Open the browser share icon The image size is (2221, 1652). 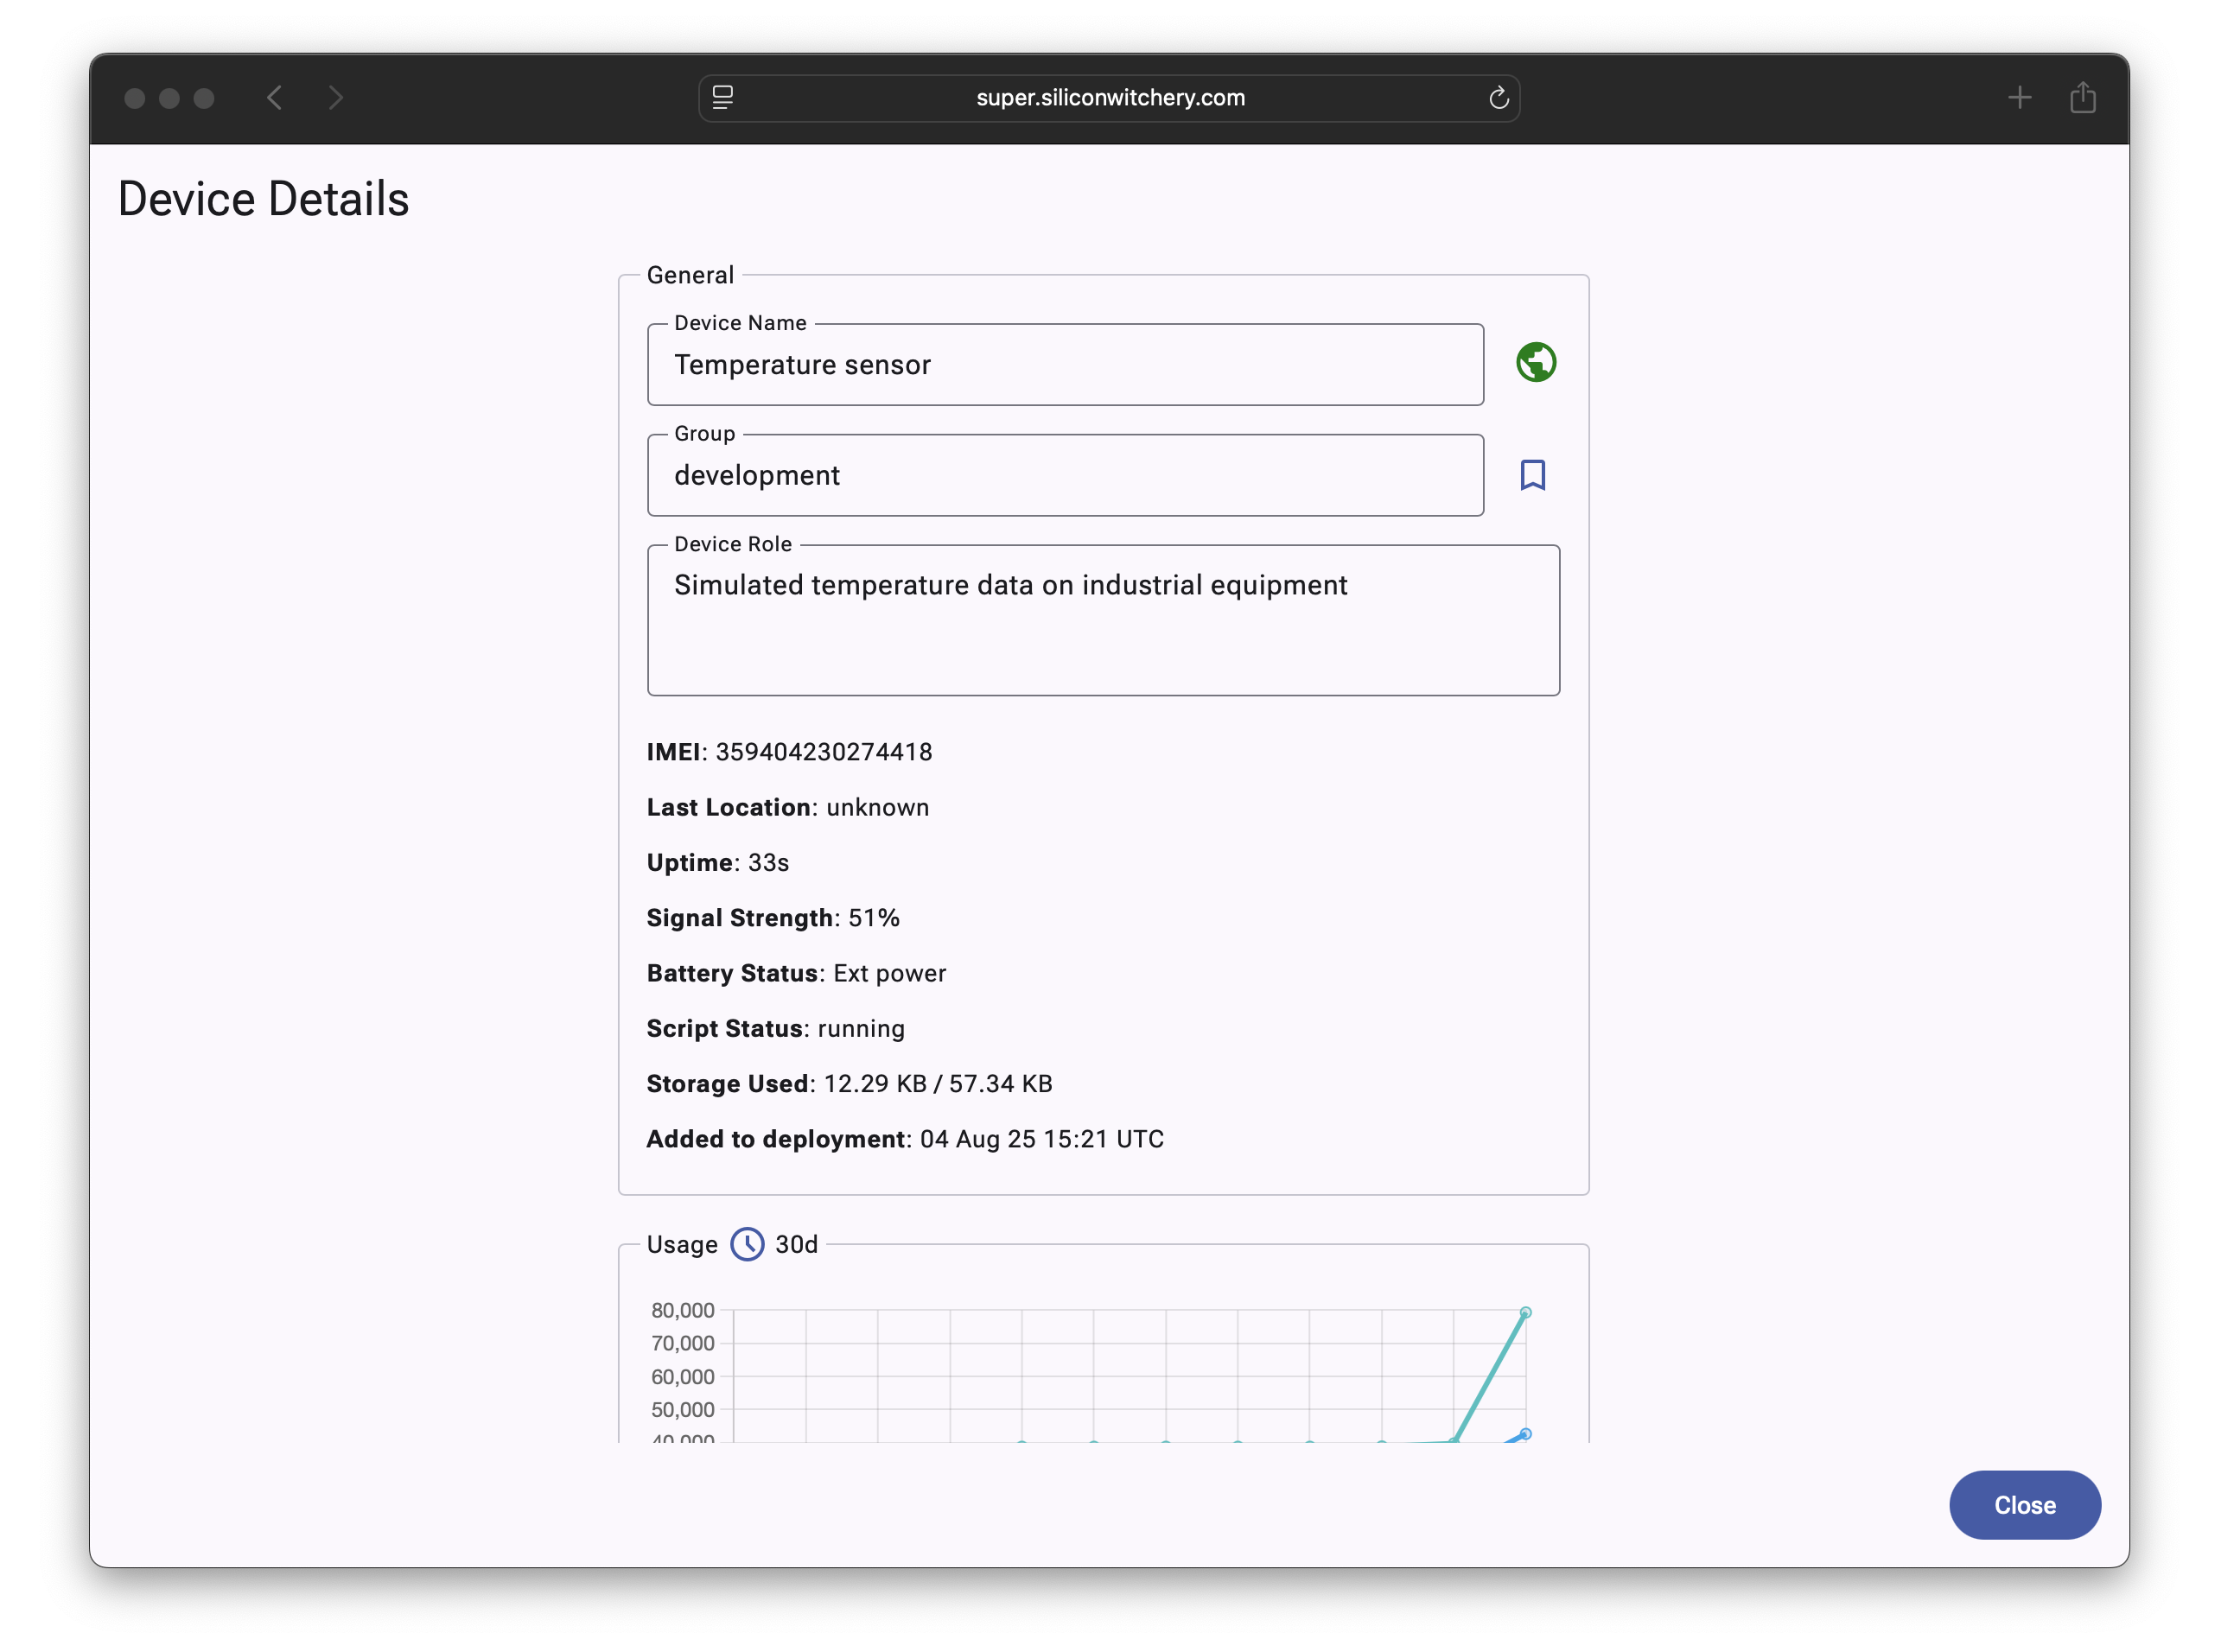(2083, 97)
